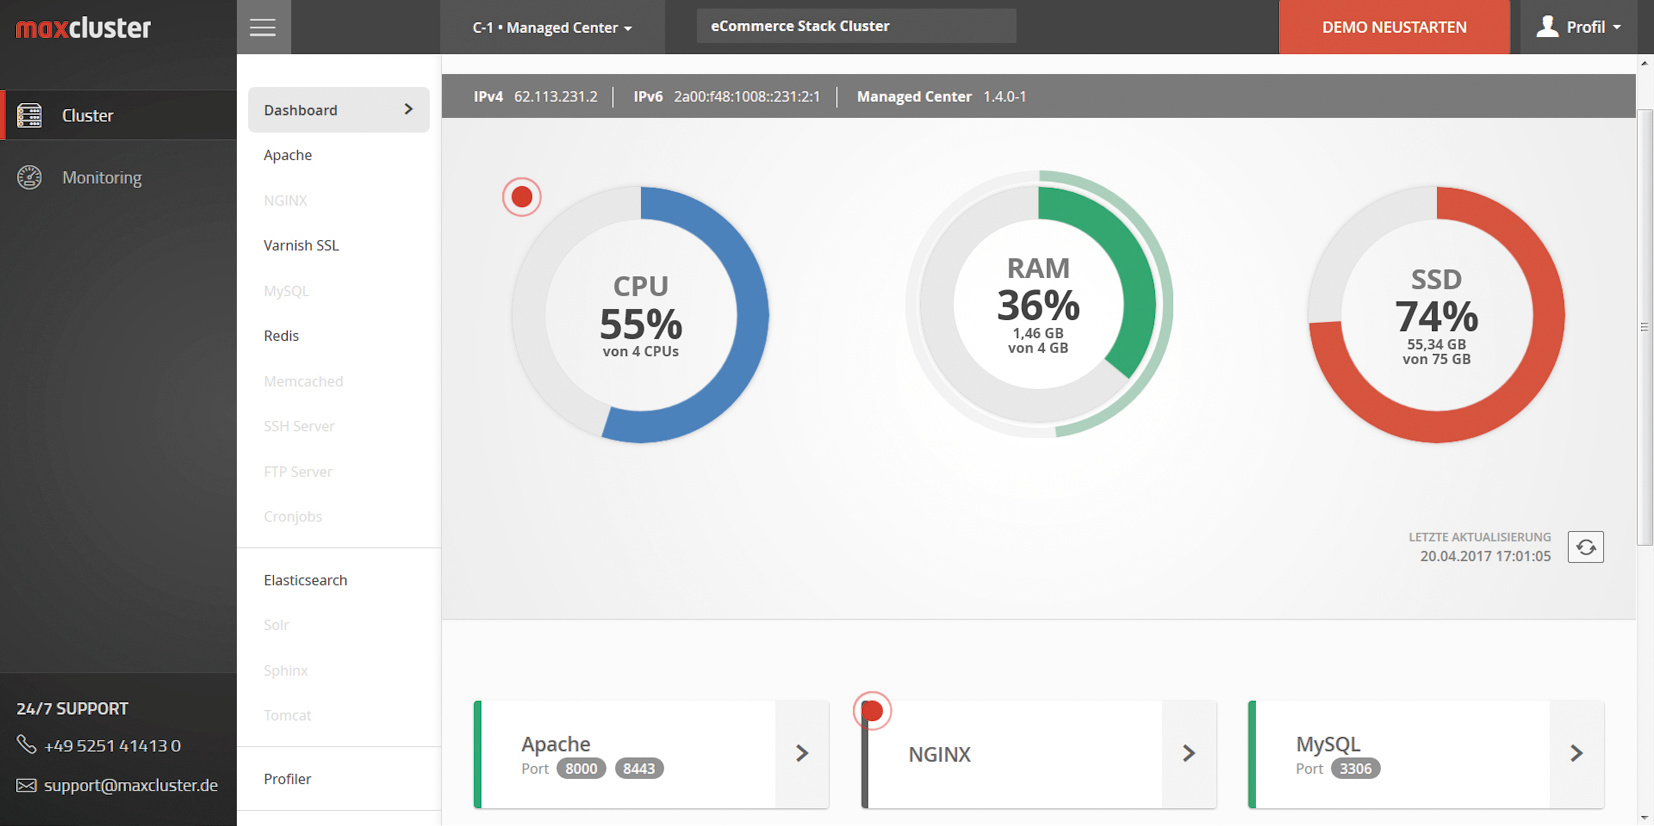Open the Apache card arrow
This screenshot has width=1654, height=826.
[x=802, y=753]
